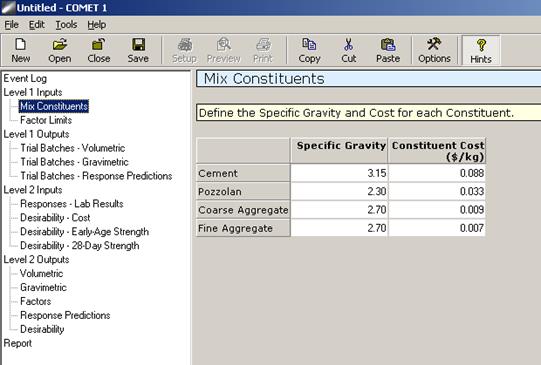This screenshot has width=541, height=365.
Task: Click the Open folder toolbar icon
Action: (60, 45)
